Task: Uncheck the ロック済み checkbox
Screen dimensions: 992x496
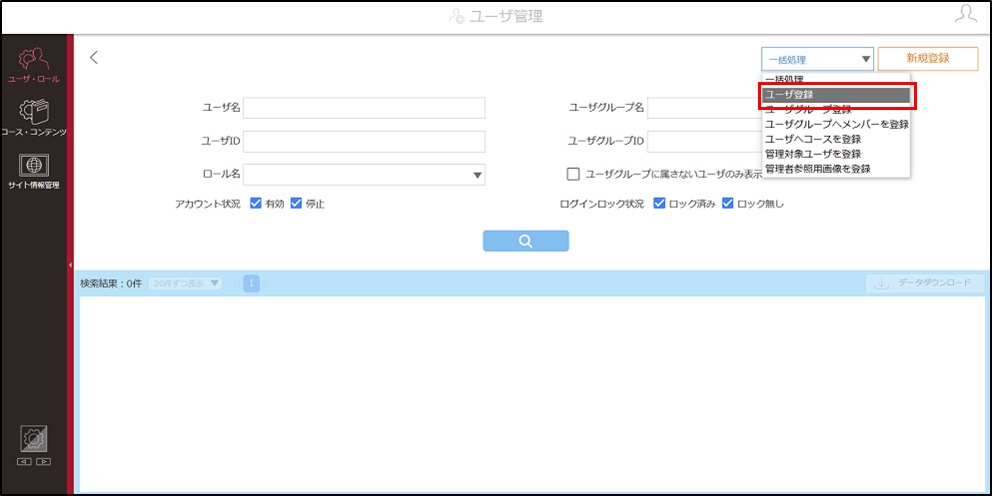Action: pyautogui.click(x=659, y=204)
